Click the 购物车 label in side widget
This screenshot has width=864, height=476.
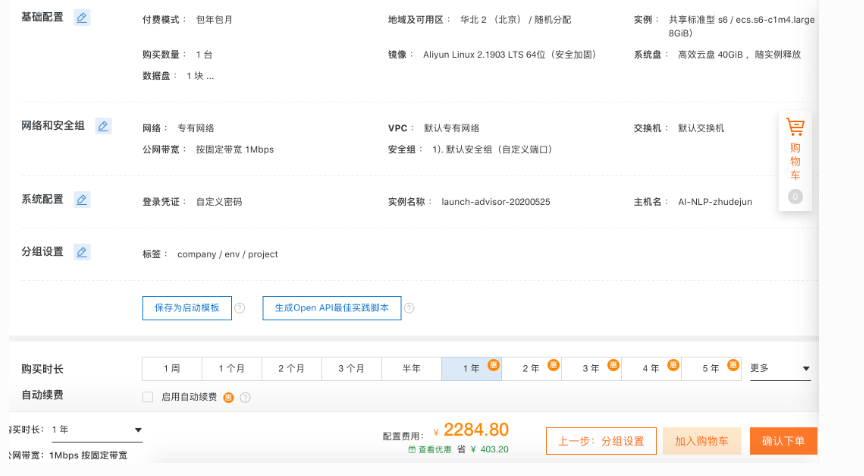[795, 161]
